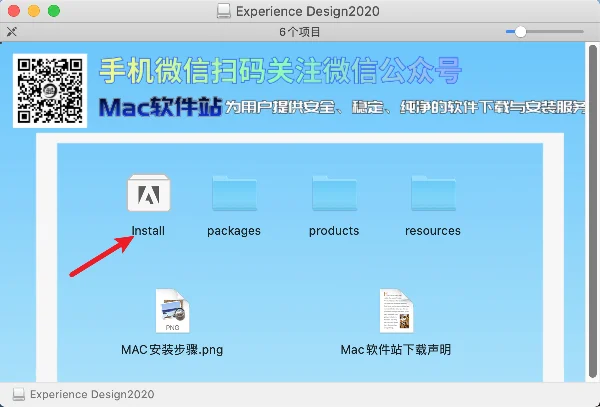The height and width of the screenshot is (407, 600).
Task: Open the packages folder icon
Action: click(235, 193)
